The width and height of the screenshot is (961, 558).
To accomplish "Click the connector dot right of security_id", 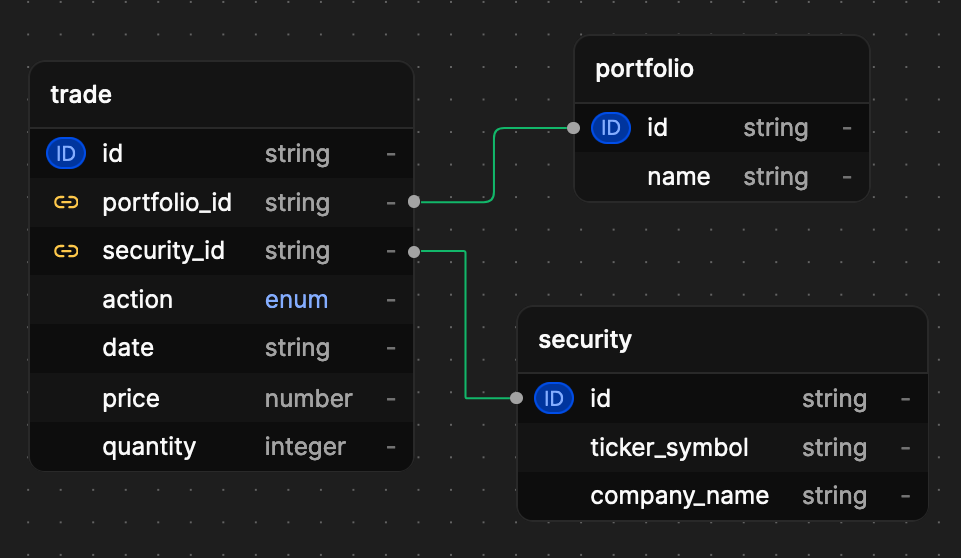I will pyautogui.click(x=414, y=252).
